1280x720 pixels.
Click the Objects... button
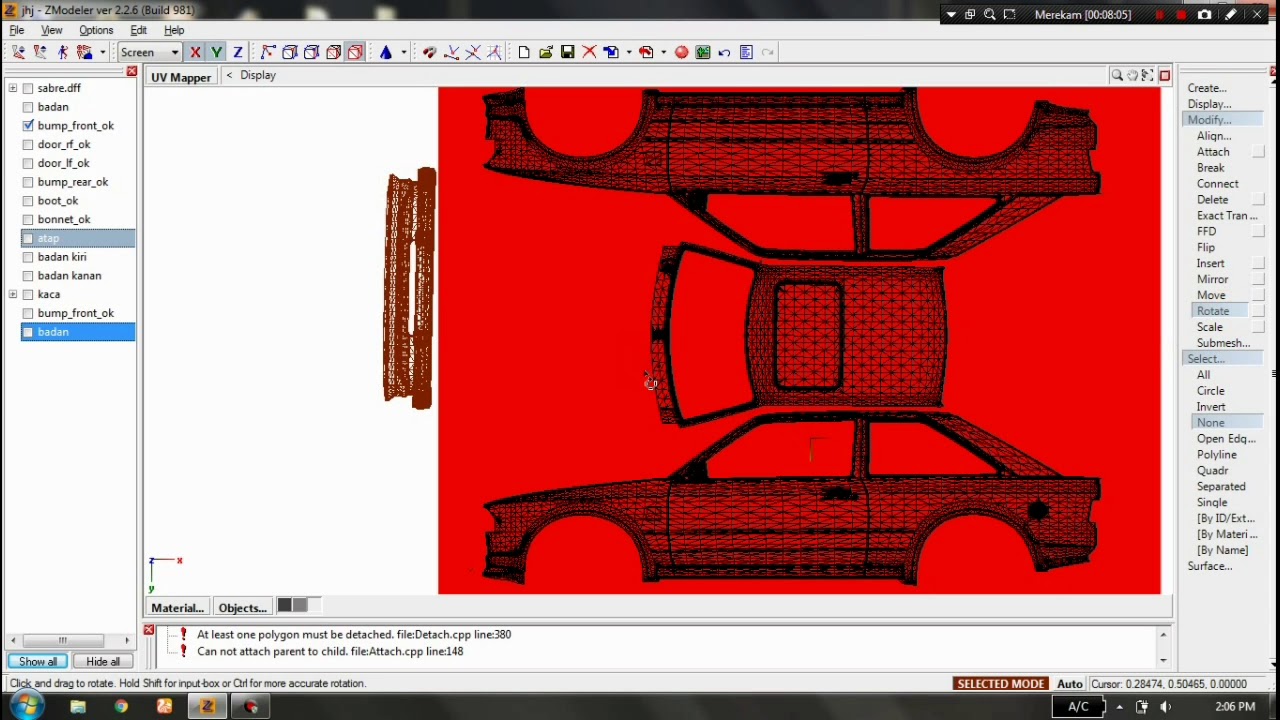tap(243, 607)
